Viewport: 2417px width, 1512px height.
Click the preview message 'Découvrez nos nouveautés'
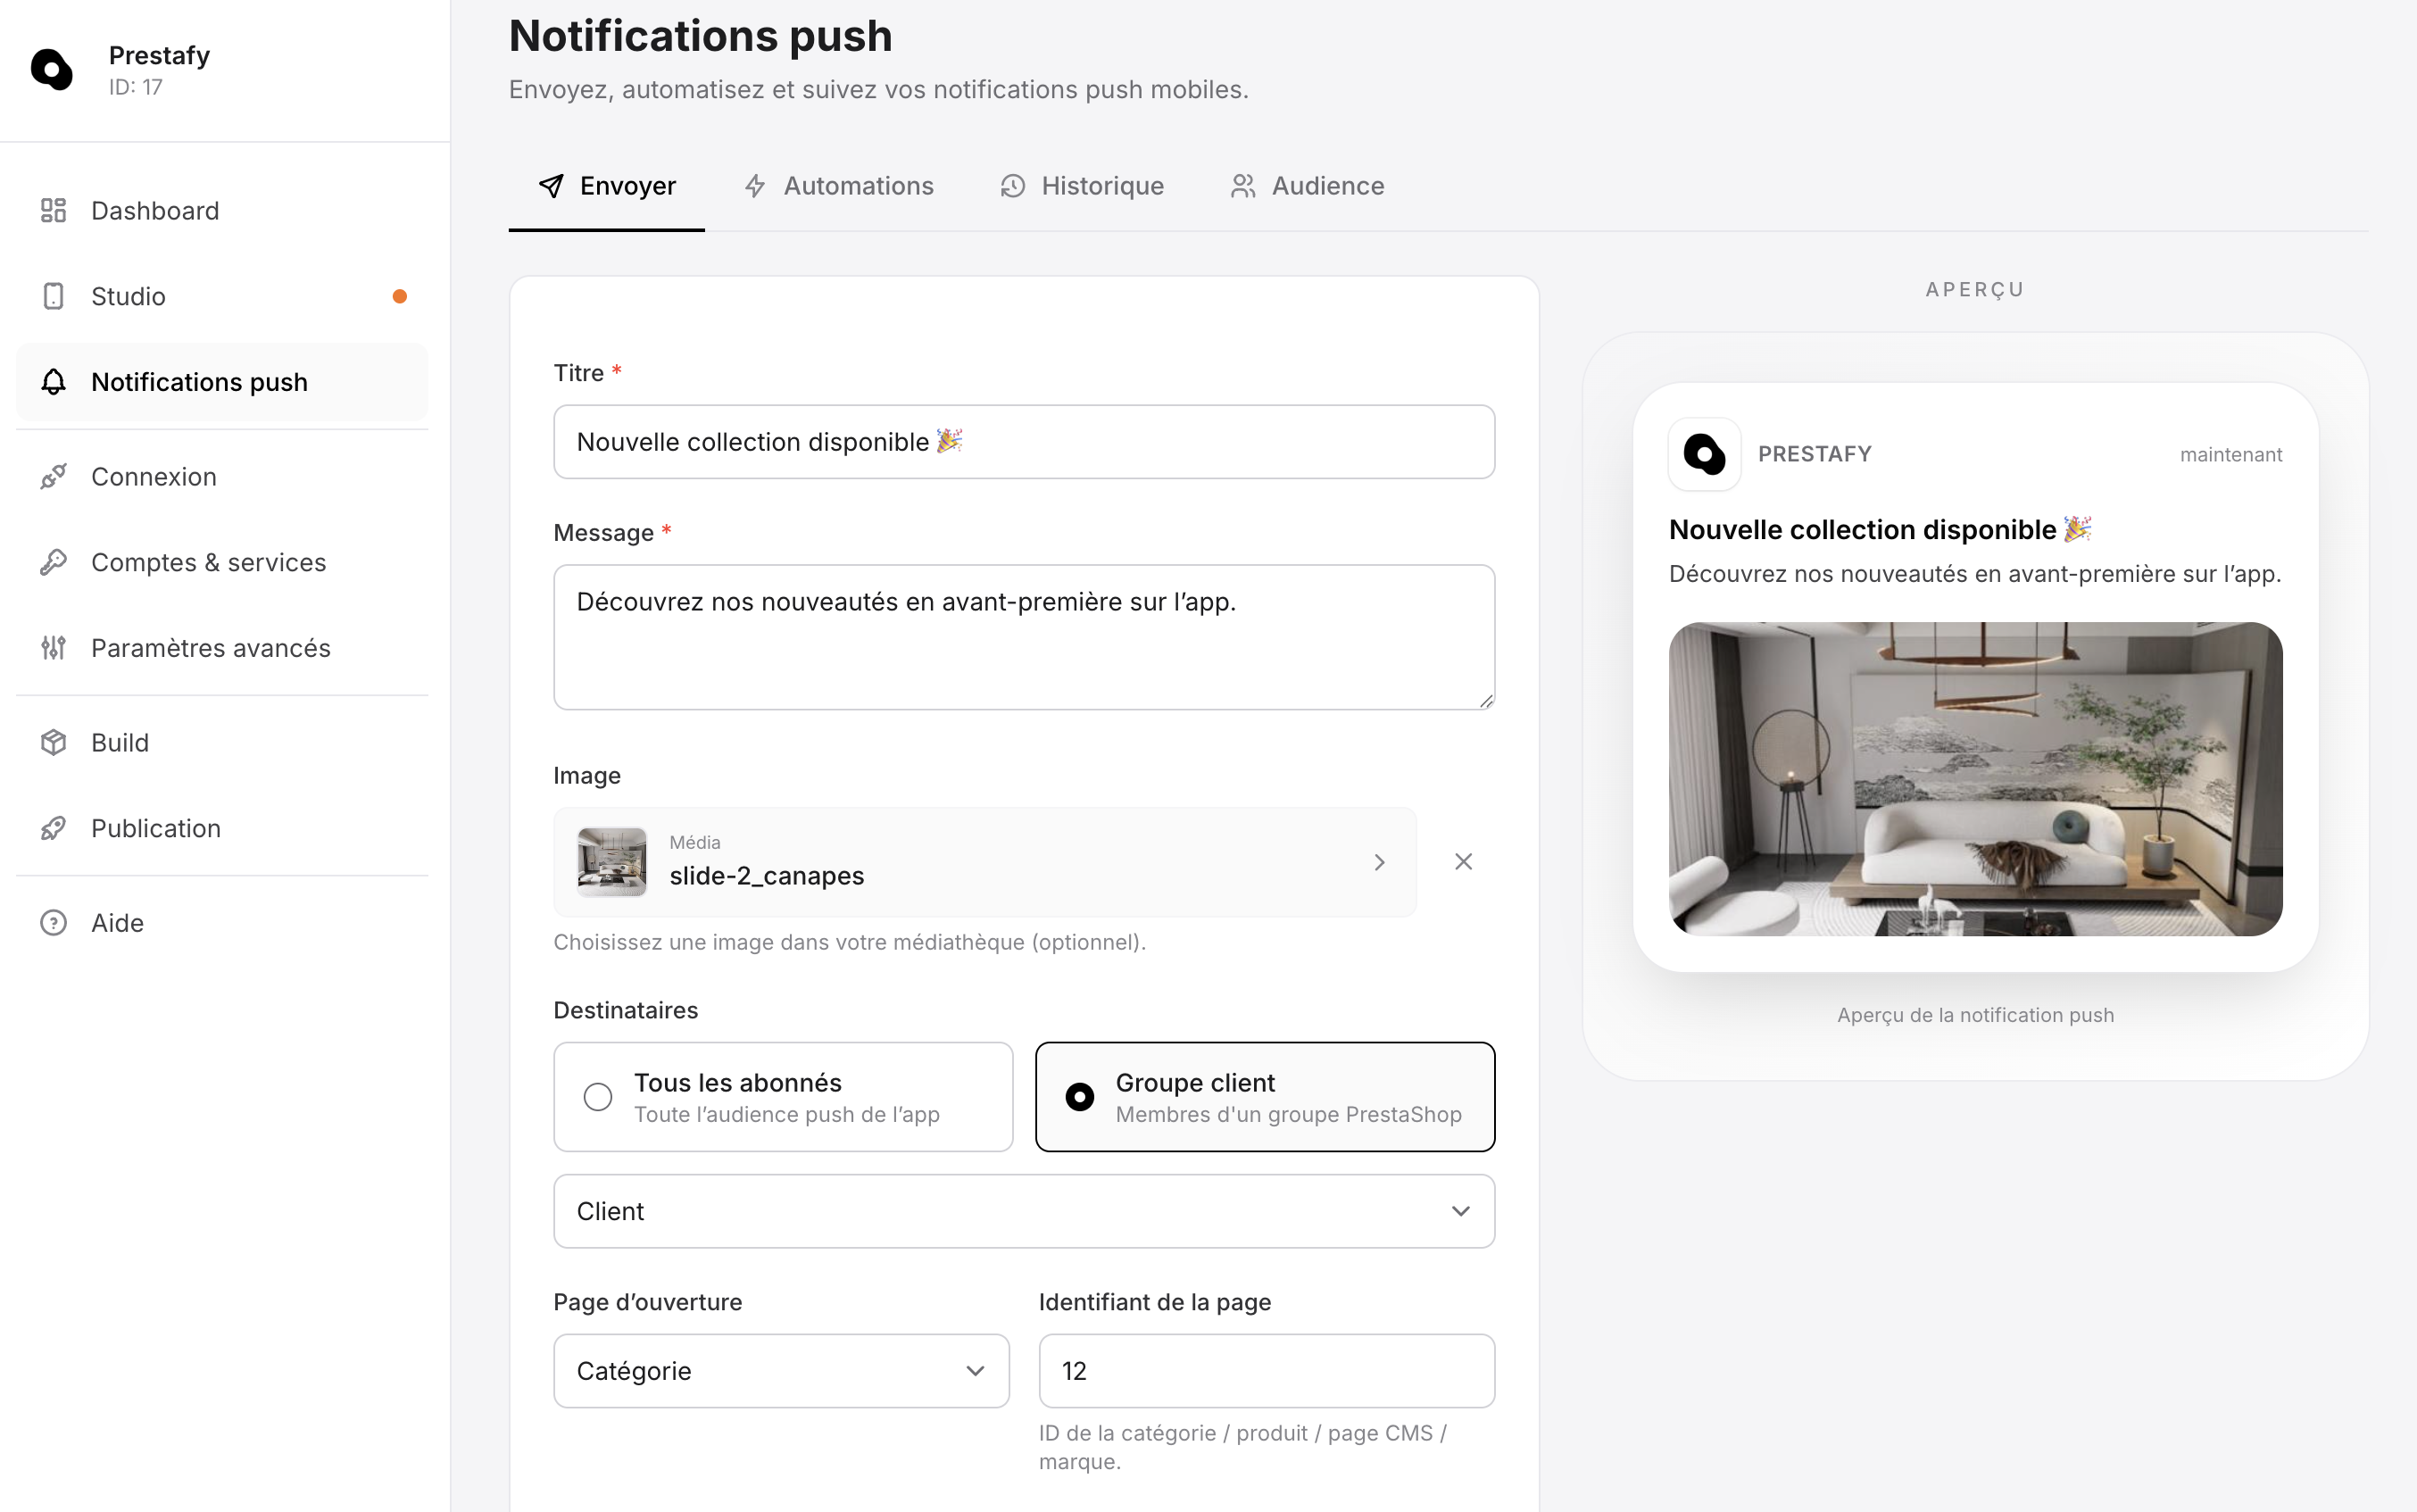pyautogui.click(x=1975, y=574)
